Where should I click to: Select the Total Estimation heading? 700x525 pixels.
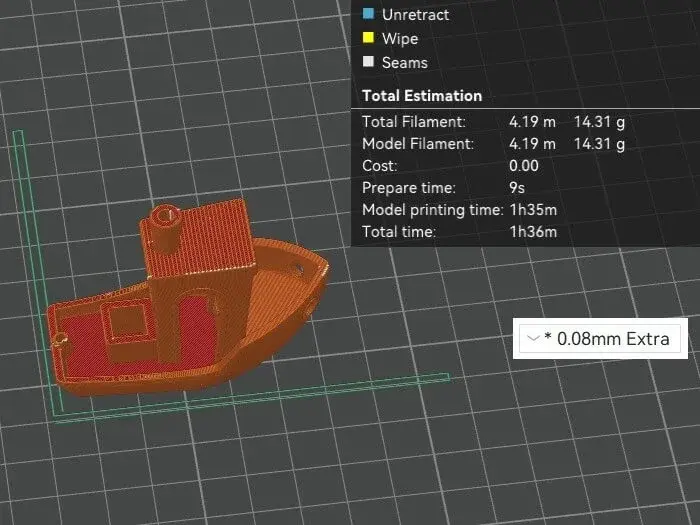pos(422,96)
